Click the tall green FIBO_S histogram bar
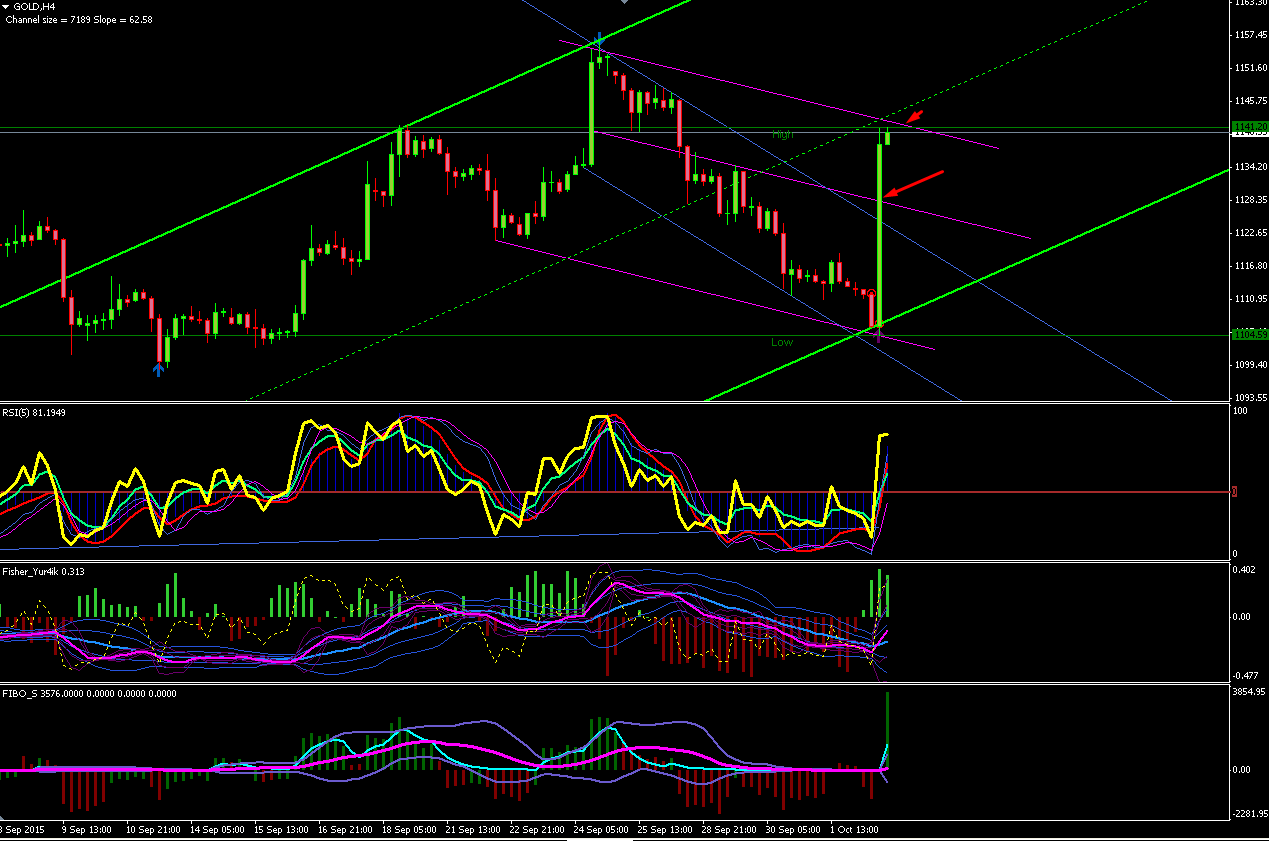Screen dimensions: 1269x841 tap(887, 730)
